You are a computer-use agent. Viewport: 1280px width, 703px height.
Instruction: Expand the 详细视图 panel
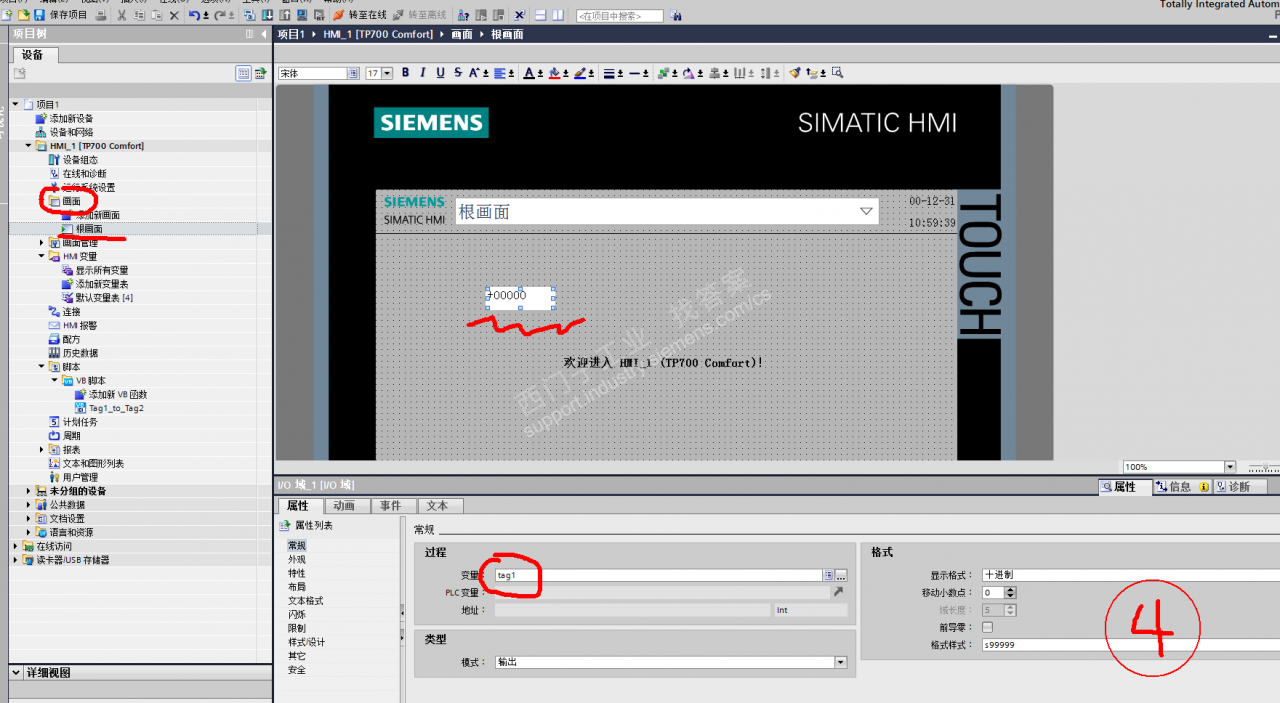coord(17,673)
